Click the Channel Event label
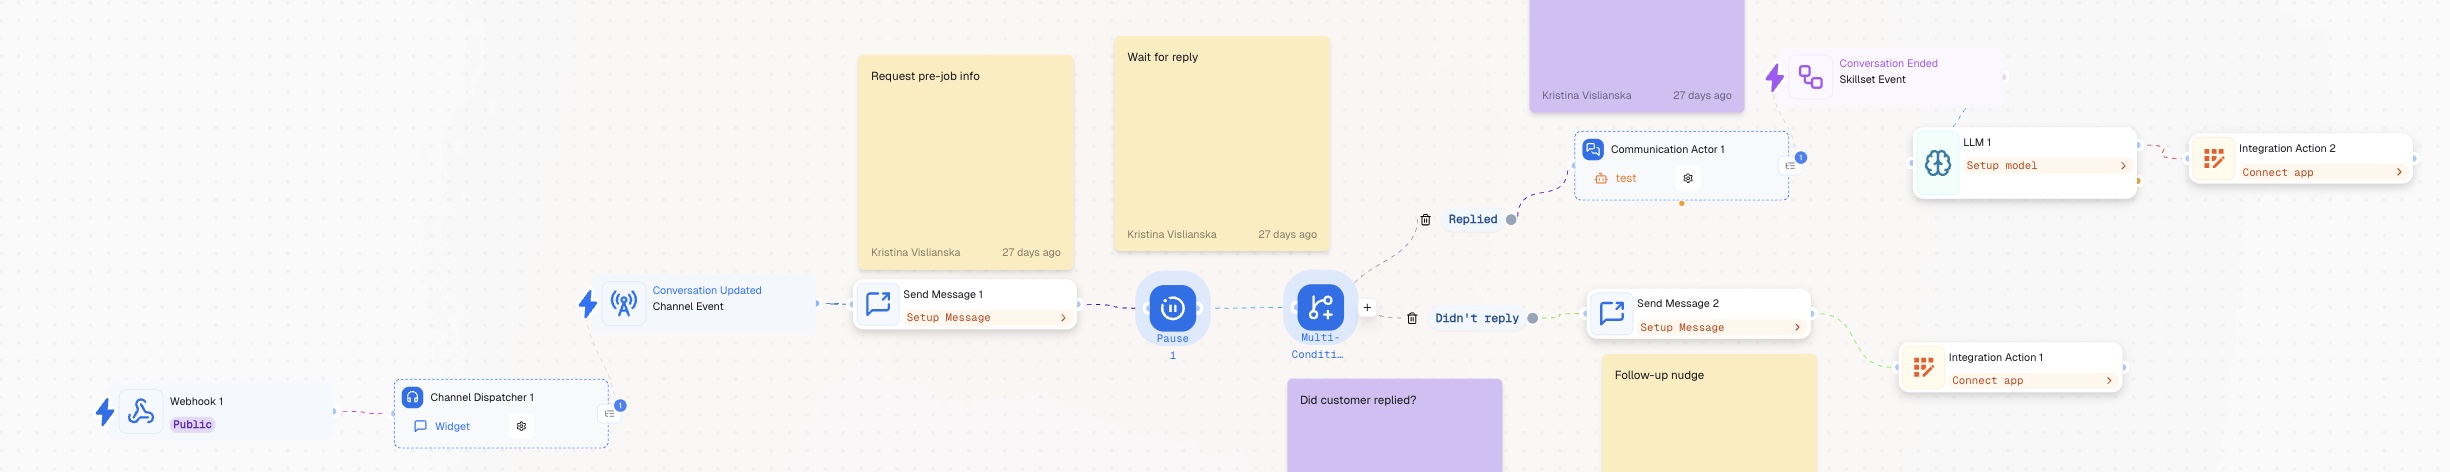Screen dimensions: 2450x472 (x=688, y=306)
